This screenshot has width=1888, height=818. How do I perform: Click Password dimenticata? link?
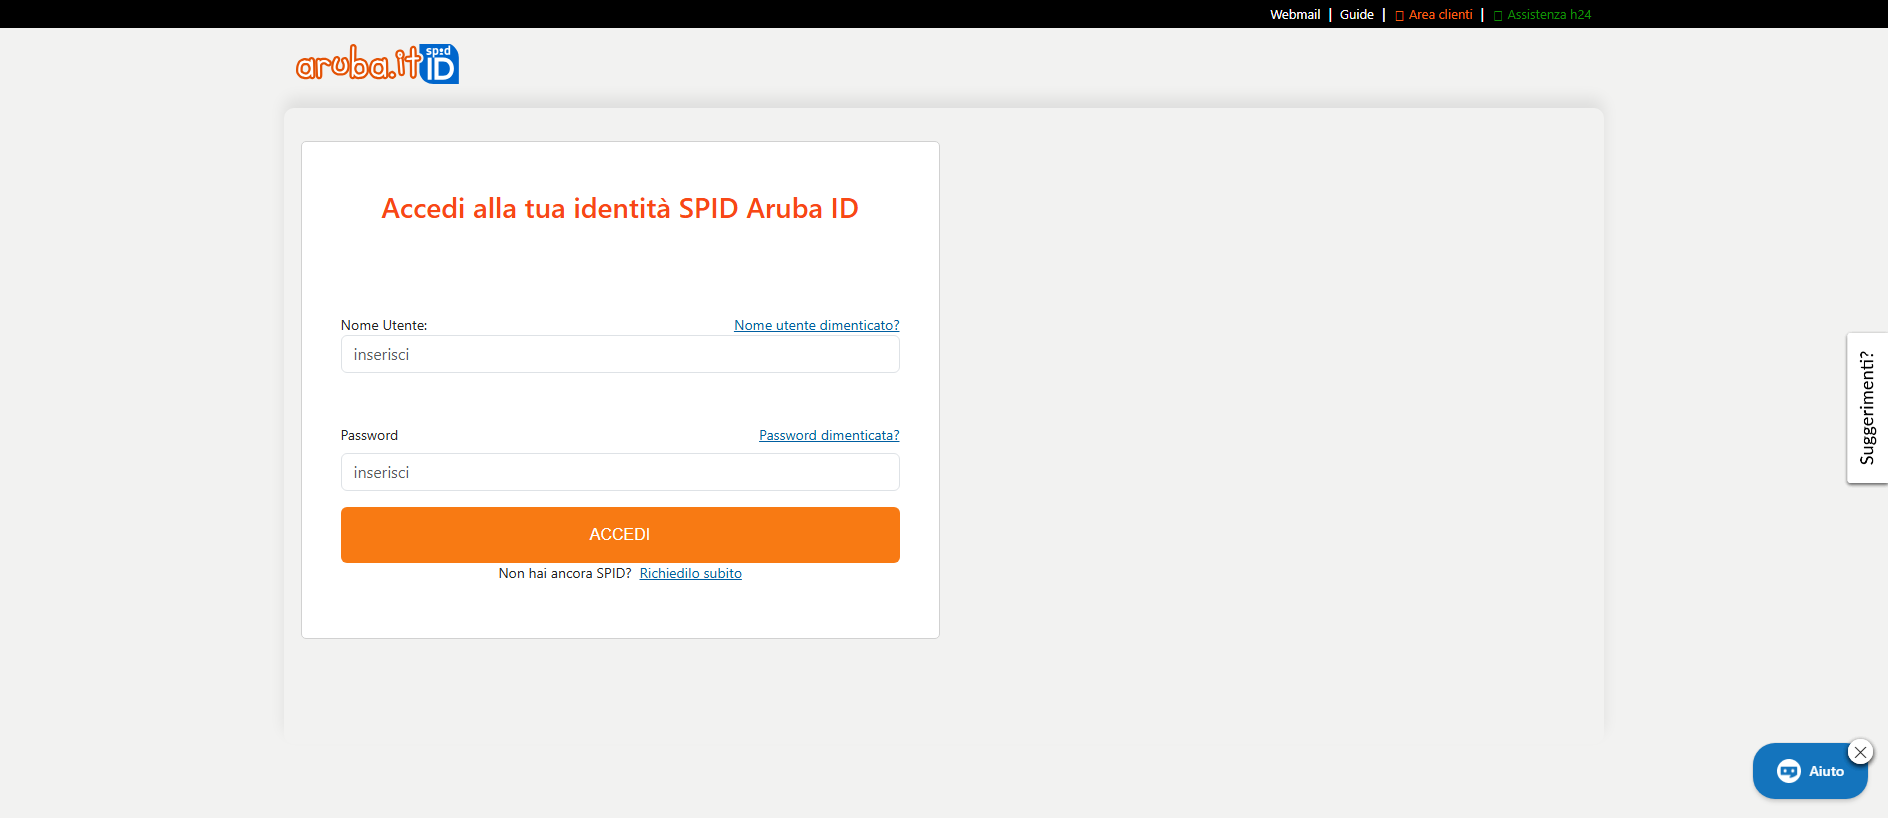tap(829, 435)
